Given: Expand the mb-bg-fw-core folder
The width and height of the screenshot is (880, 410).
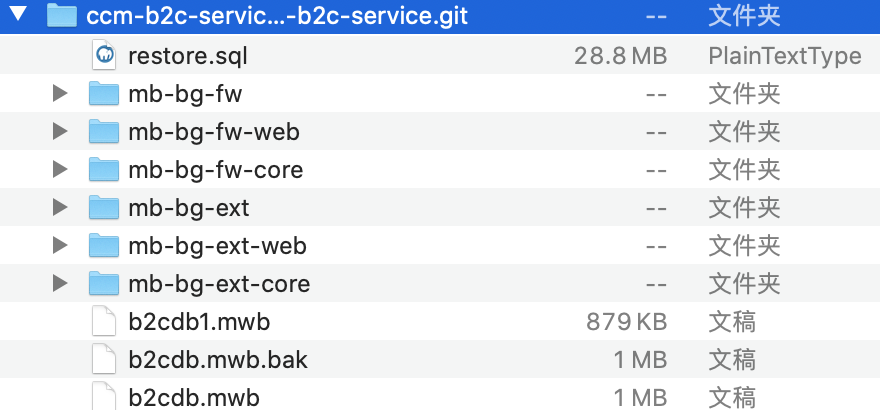Looking at the screenshot, I should tap(59, 169).
